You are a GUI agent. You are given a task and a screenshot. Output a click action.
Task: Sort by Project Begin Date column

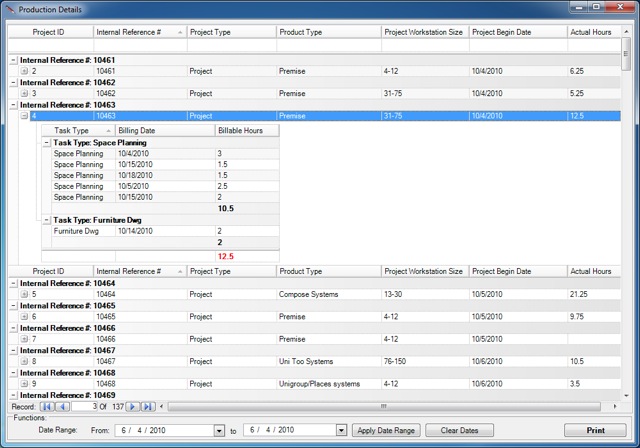(515, 32)
